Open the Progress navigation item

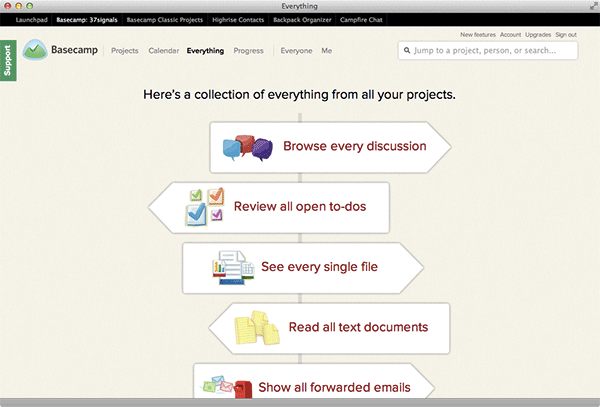[249, 51]
